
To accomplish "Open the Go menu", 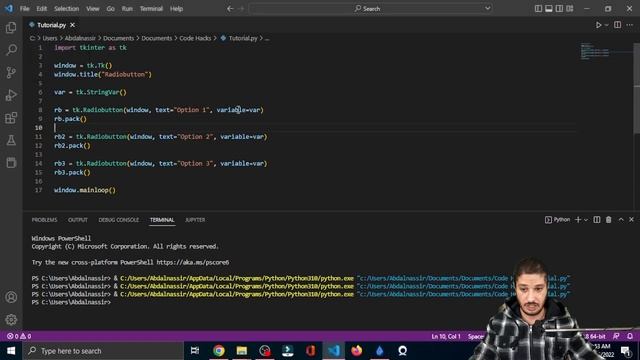I will pyautogui.click(x=111, y=9).
